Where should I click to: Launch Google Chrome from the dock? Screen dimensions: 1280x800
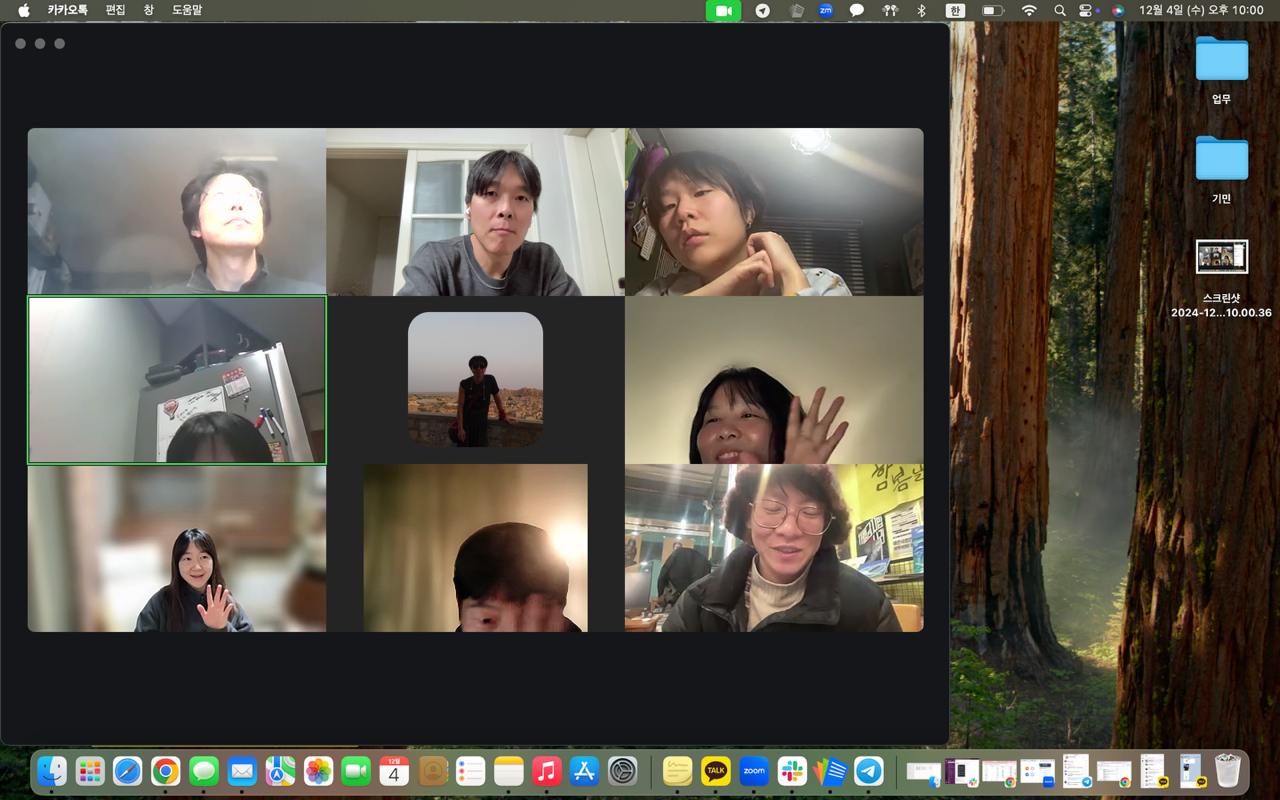point(166,771)
